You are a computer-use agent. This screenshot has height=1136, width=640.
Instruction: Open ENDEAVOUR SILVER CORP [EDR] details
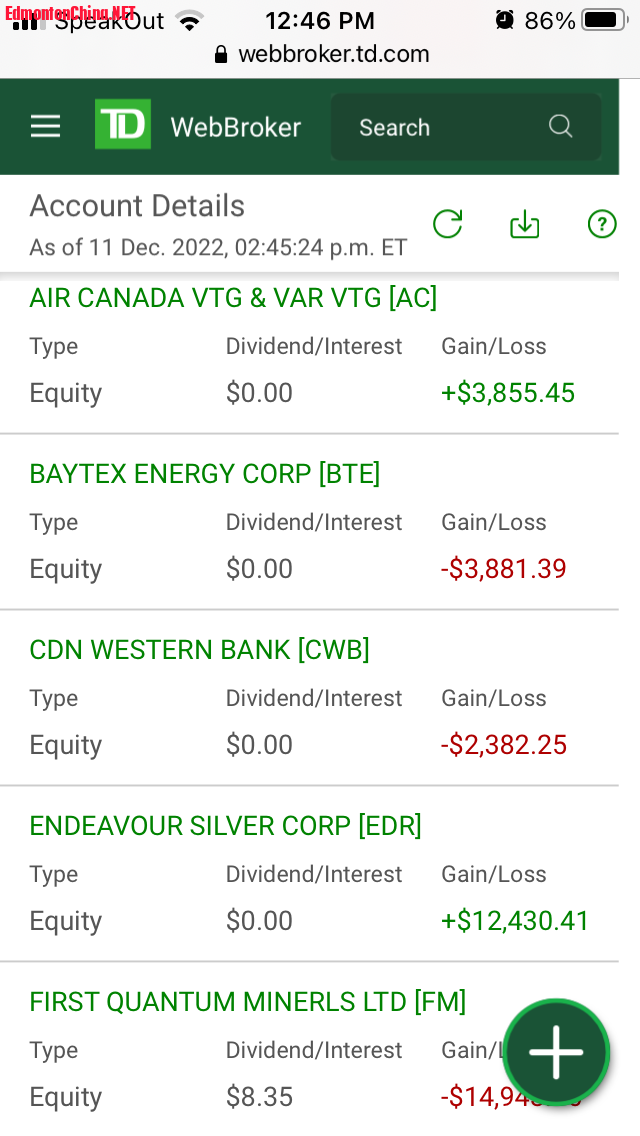(x=225, y=826)
